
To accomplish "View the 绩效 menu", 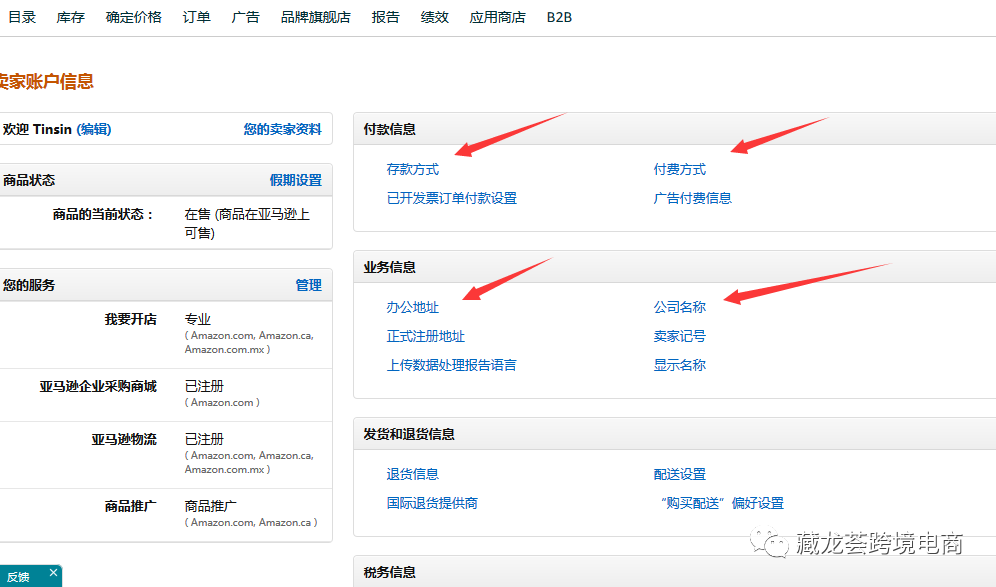I will point(435,16).
